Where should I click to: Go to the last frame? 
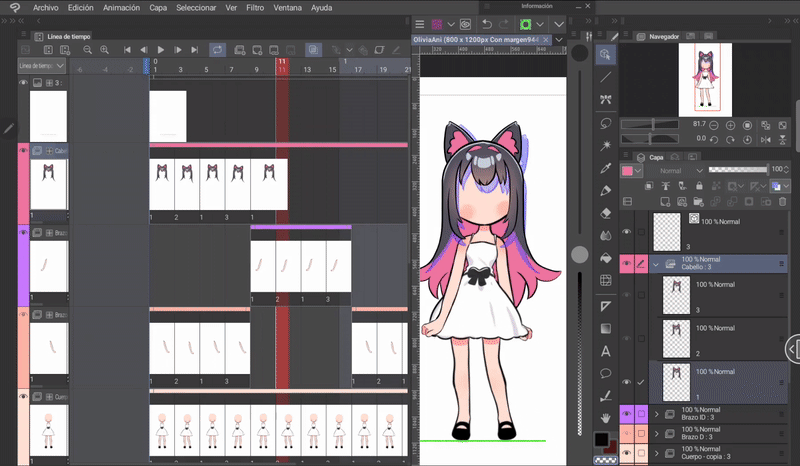pyautogui.click(x=194, y=50)
